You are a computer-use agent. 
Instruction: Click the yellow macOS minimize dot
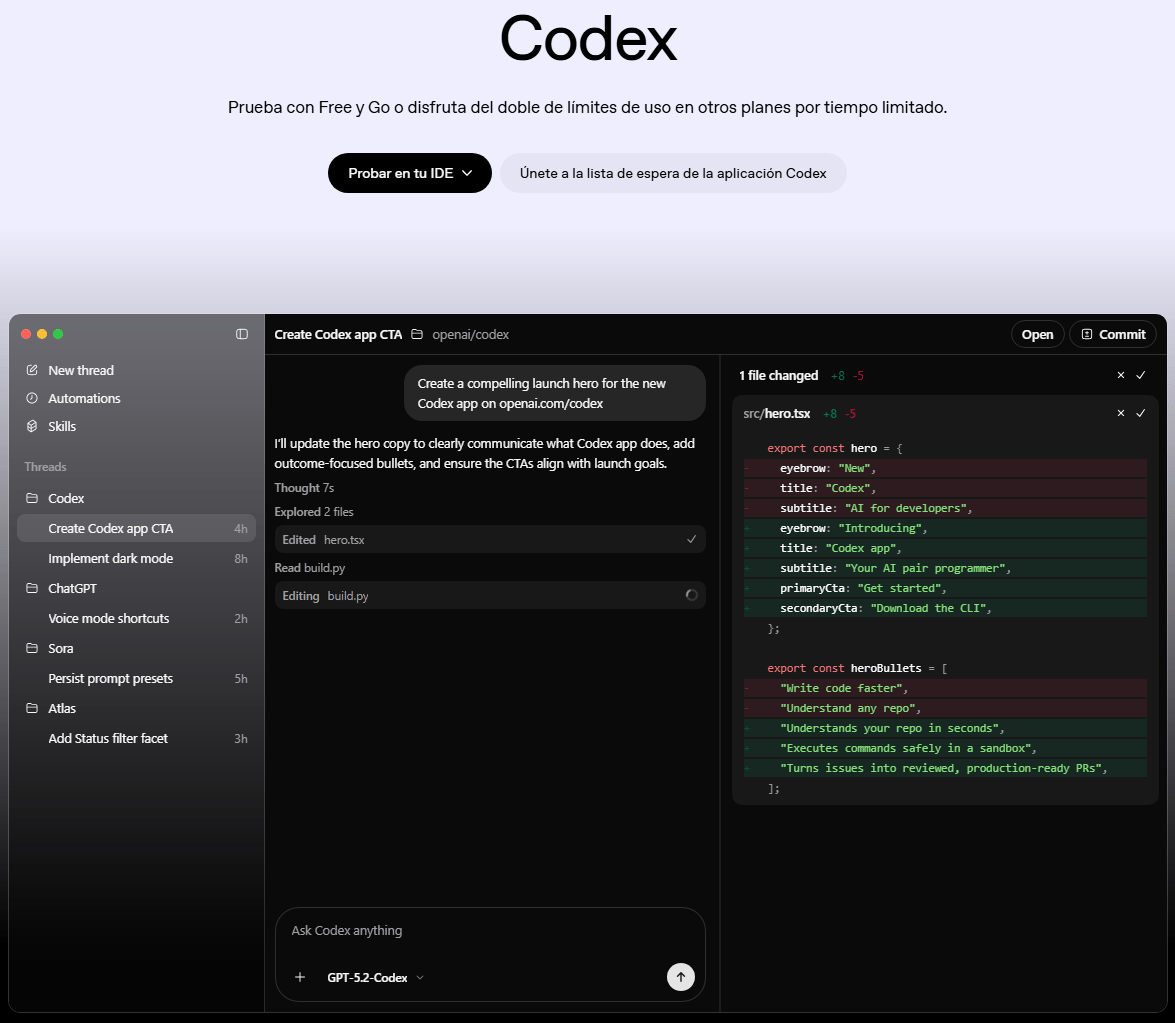pos(42,334)
